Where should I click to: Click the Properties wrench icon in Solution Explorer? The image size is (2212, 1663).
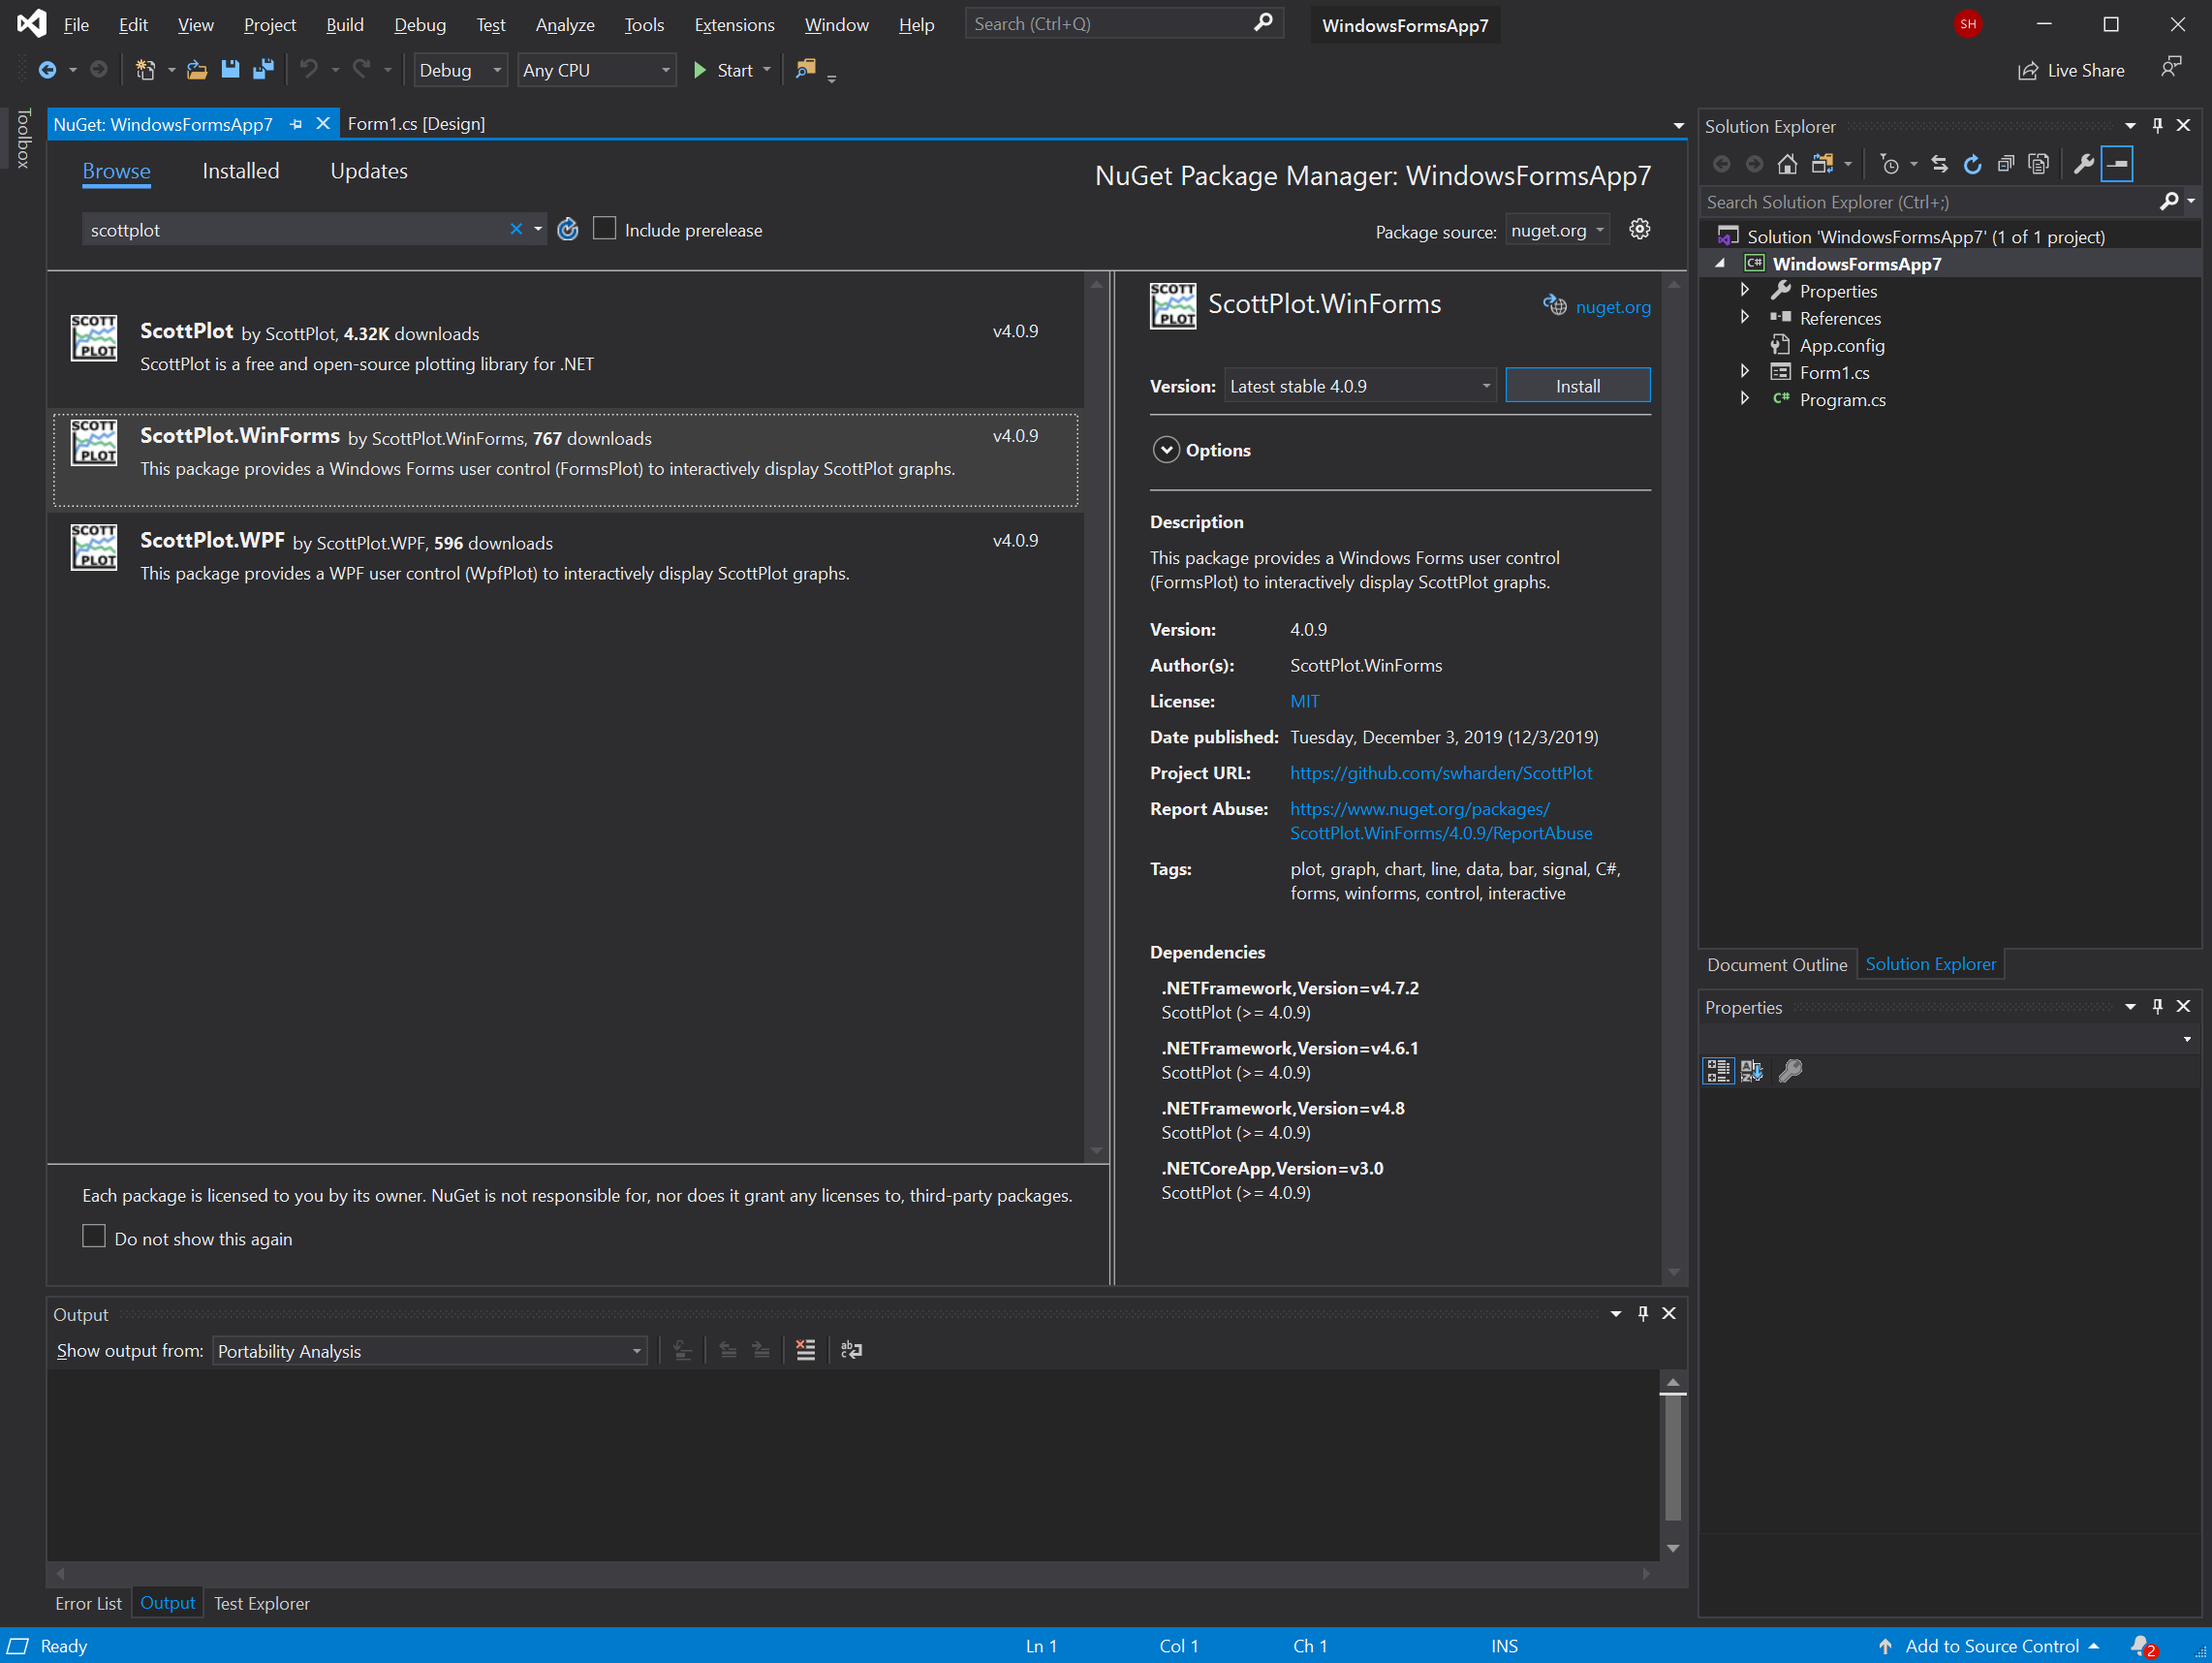pyautogui.click(x=2084, y=163)
